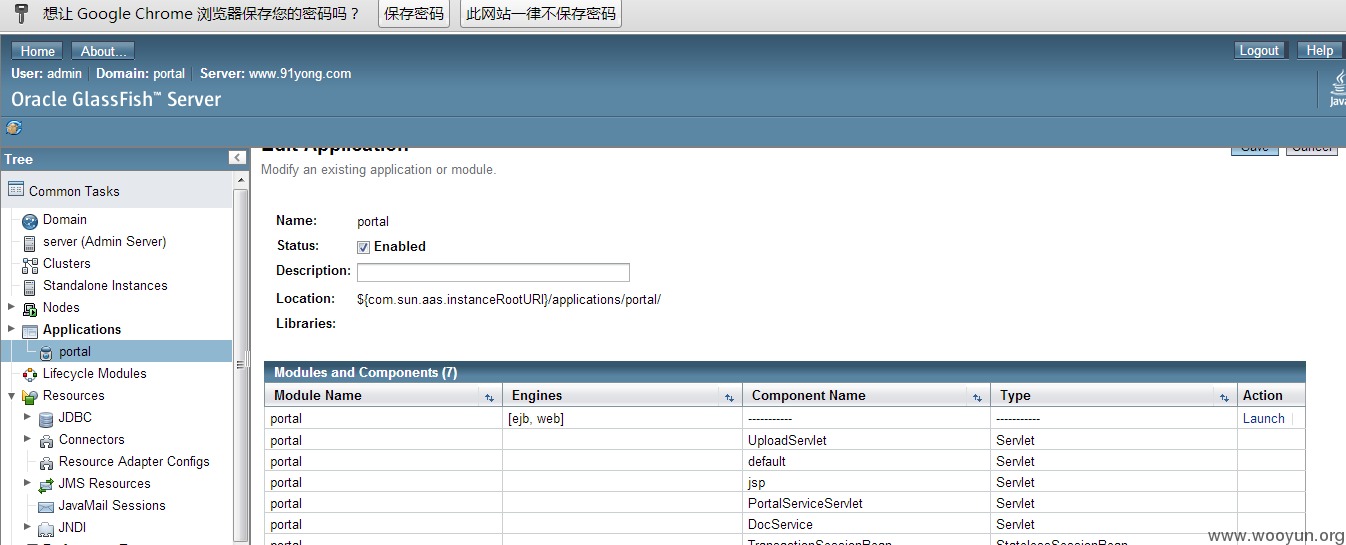Click the Common Tasks icon

tap(16, 189)
